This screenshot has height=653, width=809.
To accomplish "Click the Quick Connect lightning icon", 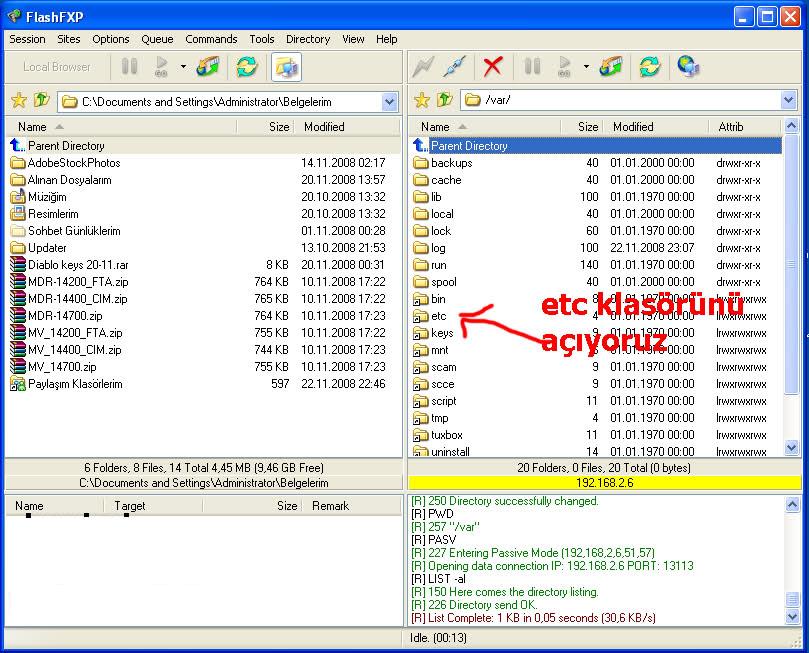I will (x=424, y=67).
